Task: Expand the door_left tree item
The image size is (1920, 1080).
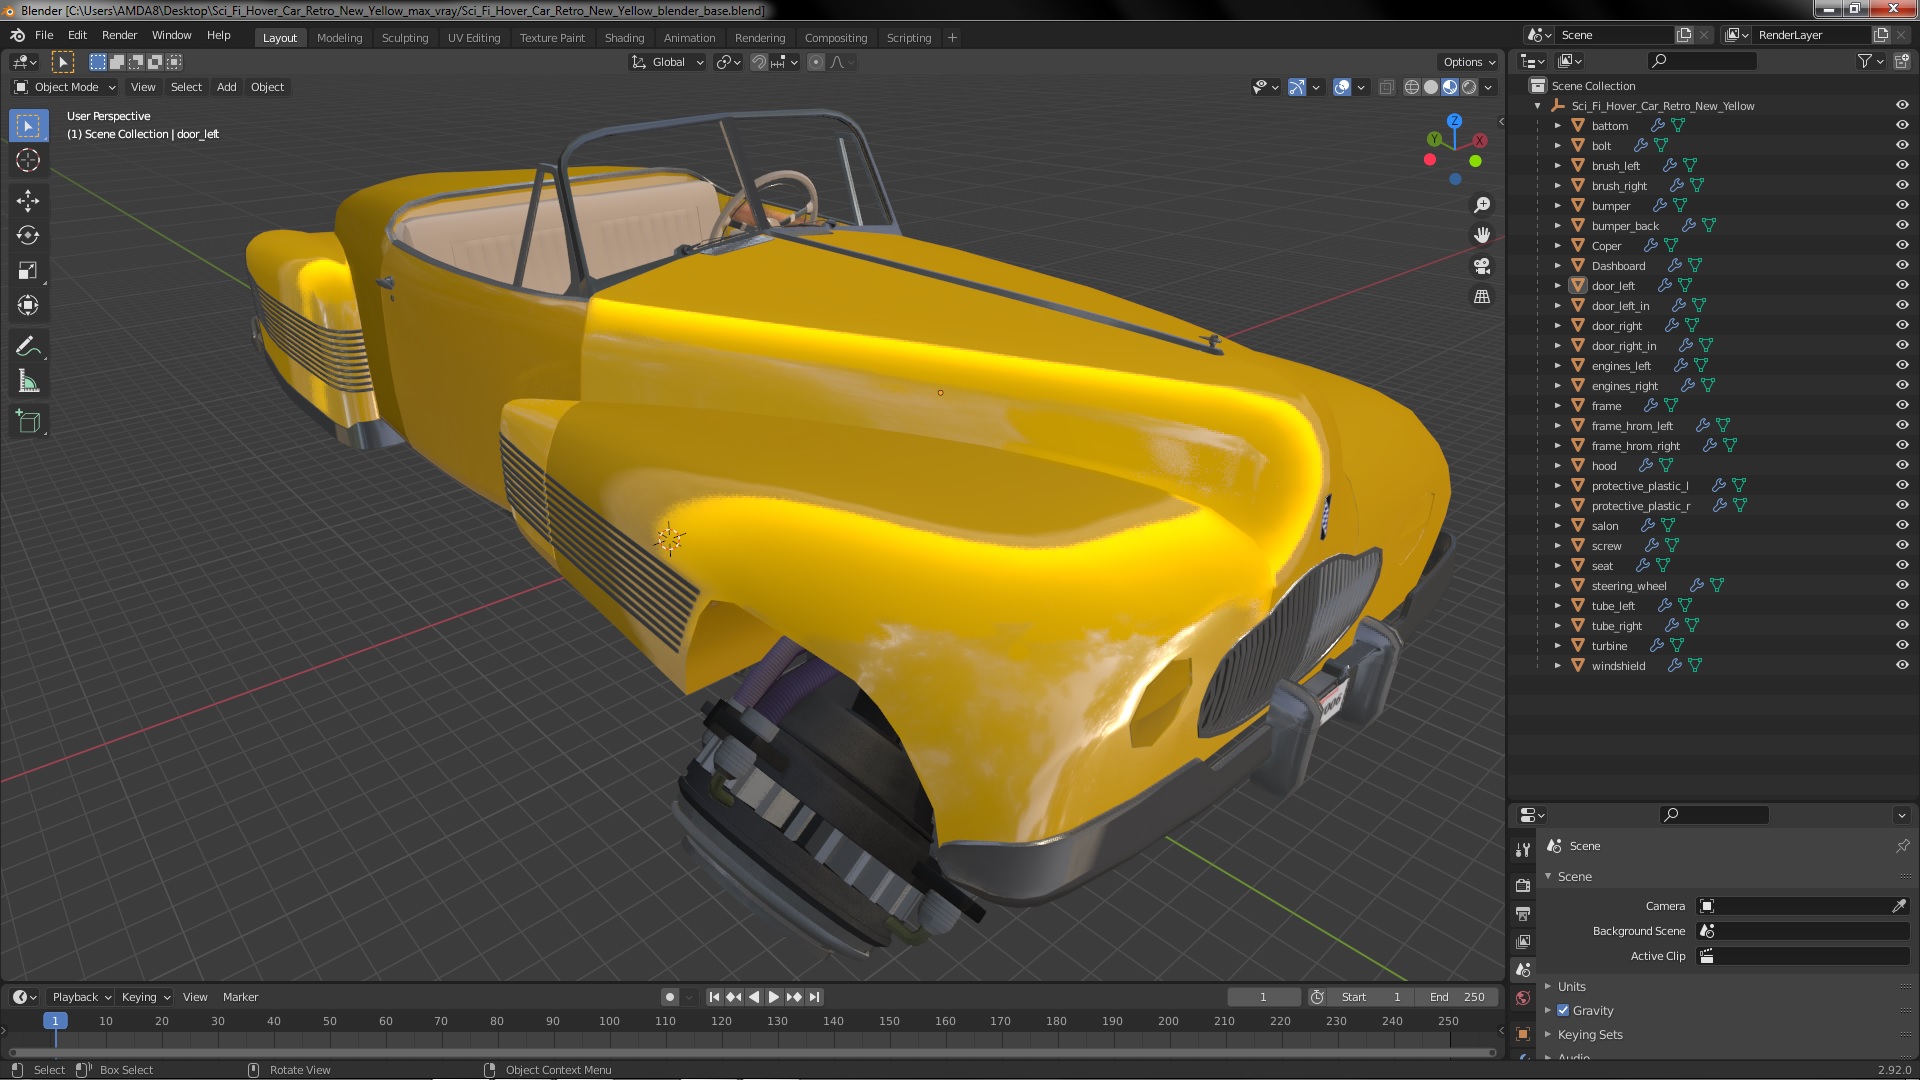Action: pos(1557,285)
